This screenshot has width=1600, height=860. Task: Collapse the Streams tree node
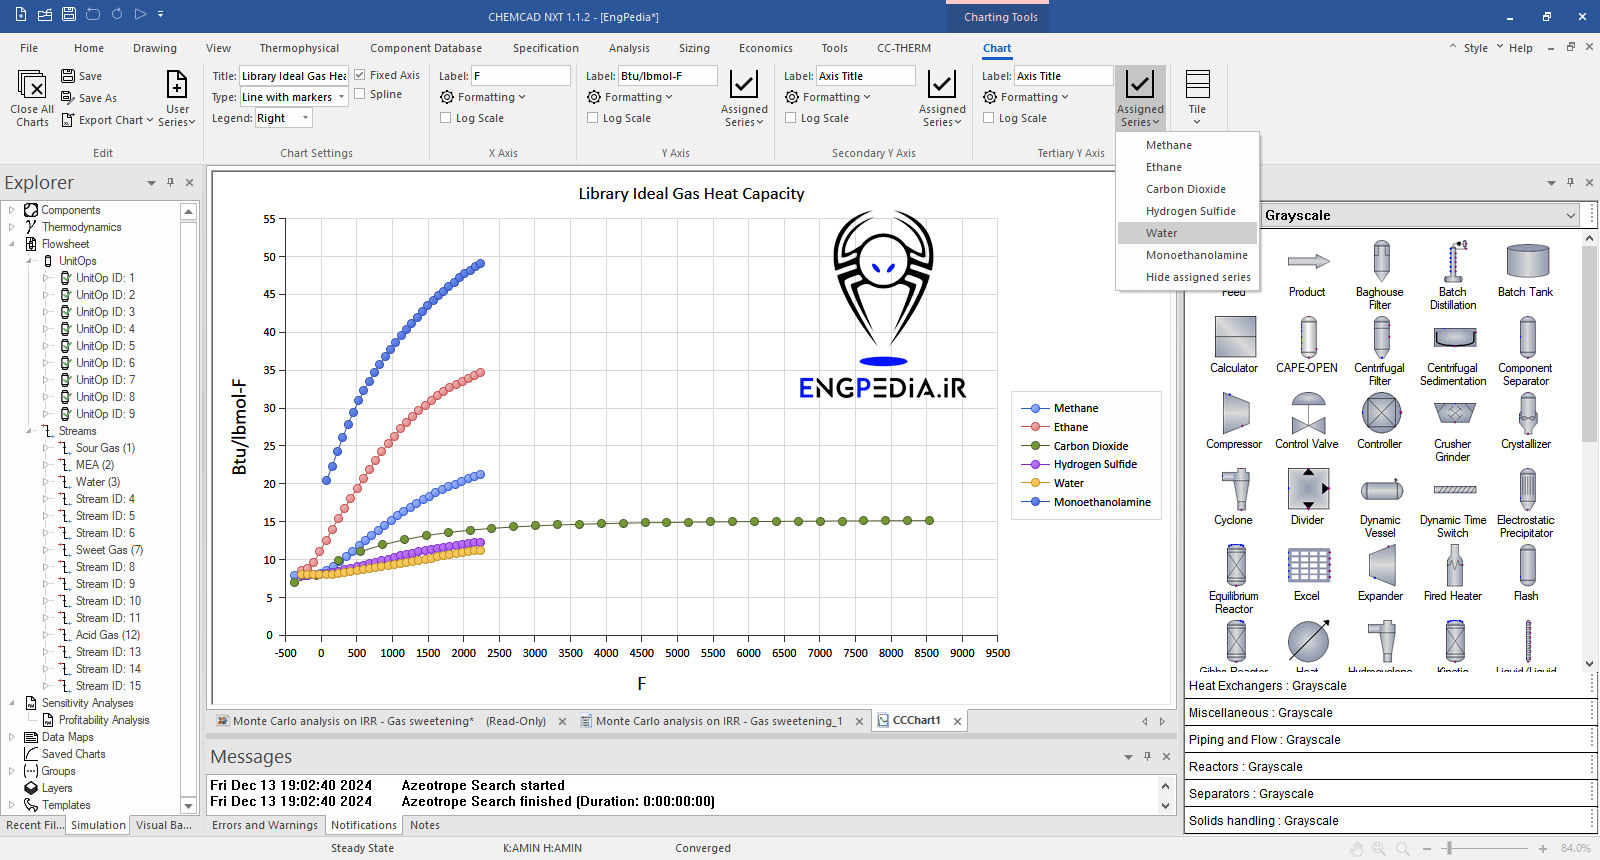[29, 431]
